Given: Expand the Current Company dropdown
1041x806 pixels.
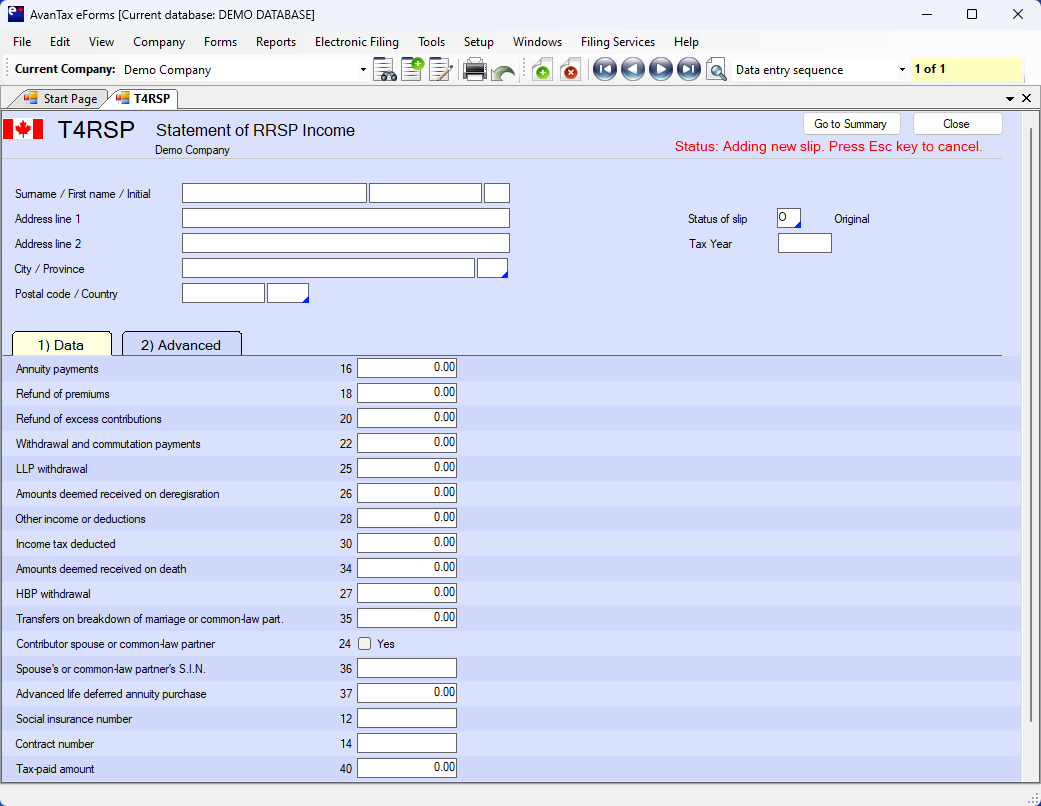Looking at the screenshot, I should (363, 70).
